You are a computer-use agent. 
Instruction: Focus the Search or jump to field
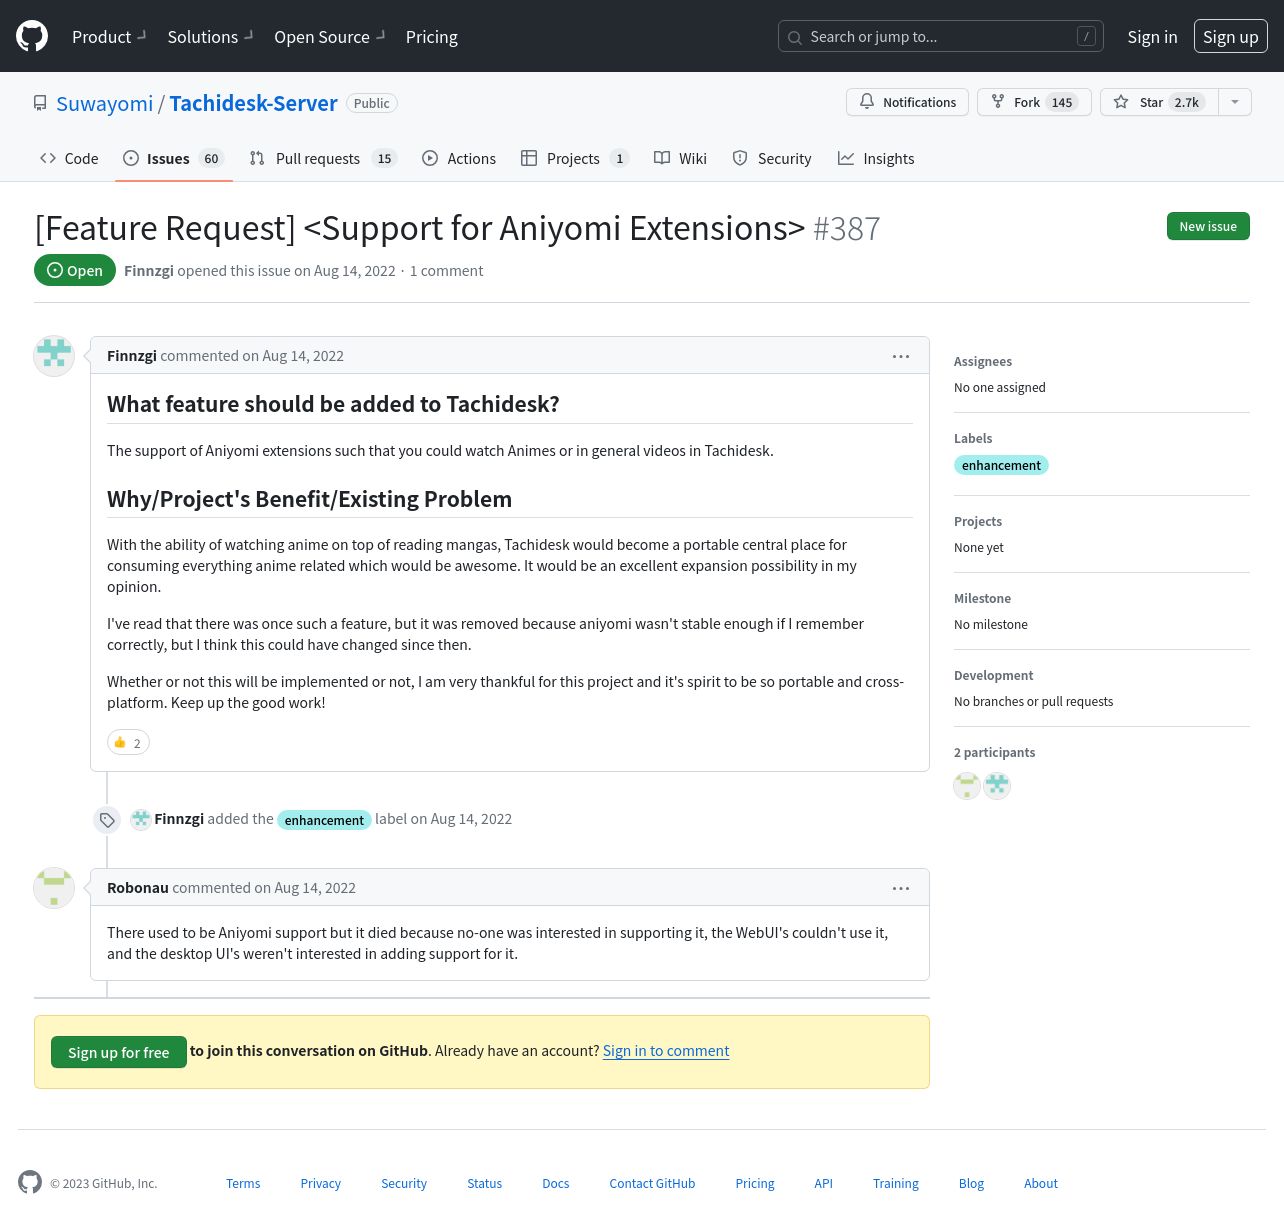pos(941,37)
